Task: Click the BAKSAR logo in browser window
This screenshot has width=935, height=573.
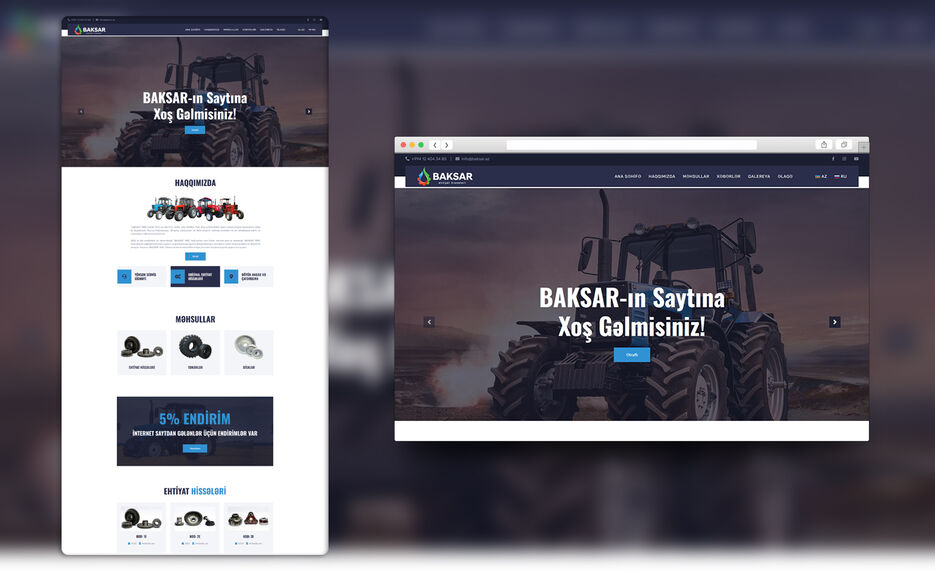Action: (445, 176)
